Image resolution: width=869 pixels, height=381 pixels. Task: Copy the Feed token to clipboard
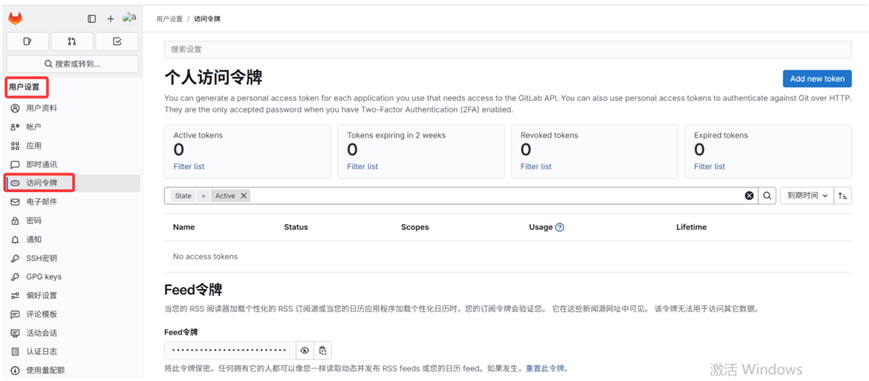(x=323, y=350)
